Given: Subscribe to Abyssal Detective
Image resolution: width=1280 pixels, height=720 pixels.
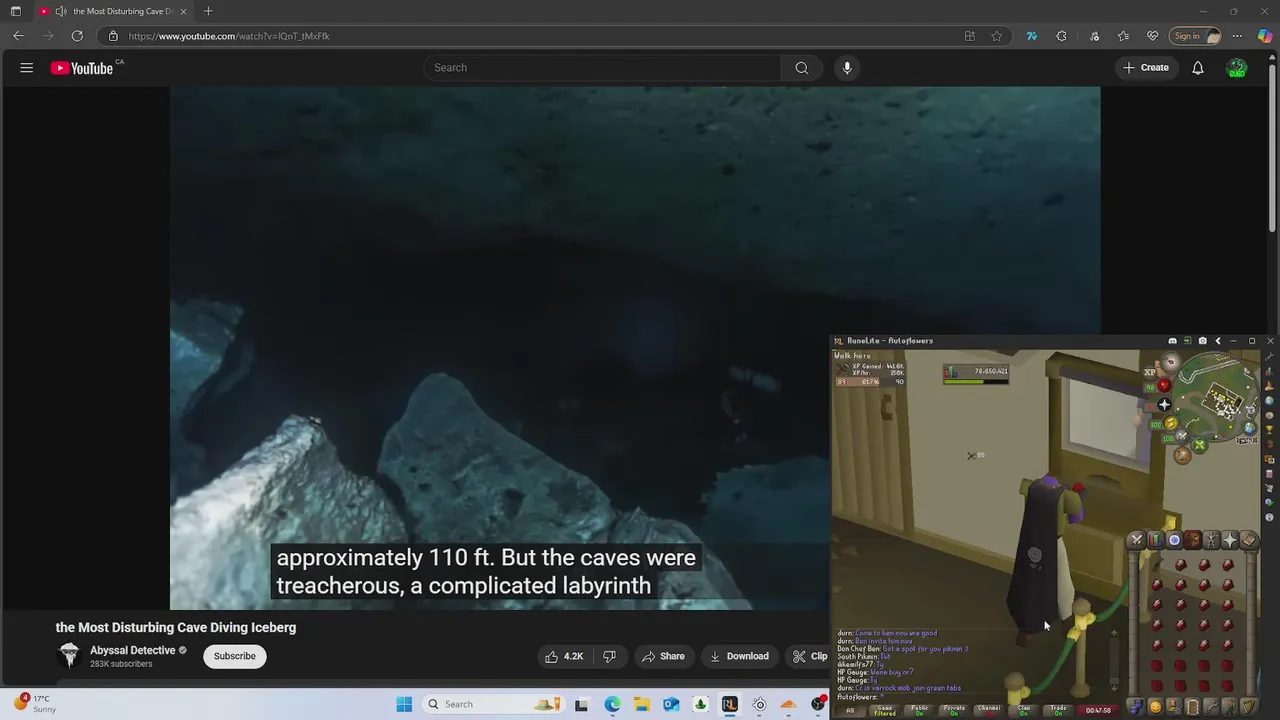Looking at the screenshot, I should pyautogui.click(x=235, y=656).
